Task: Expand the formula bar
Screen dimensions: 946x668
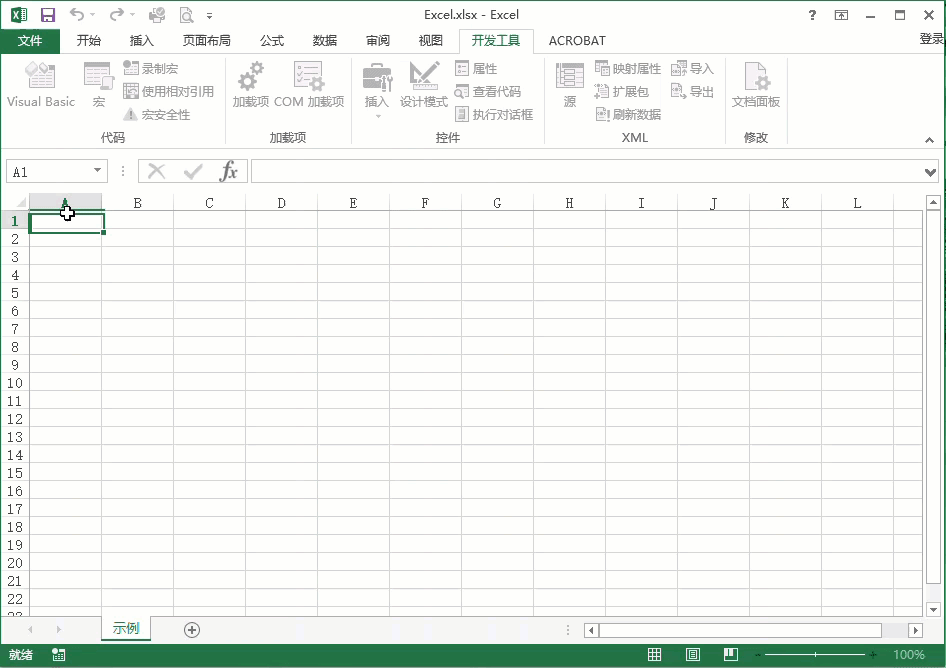Action: pos(930,172)
